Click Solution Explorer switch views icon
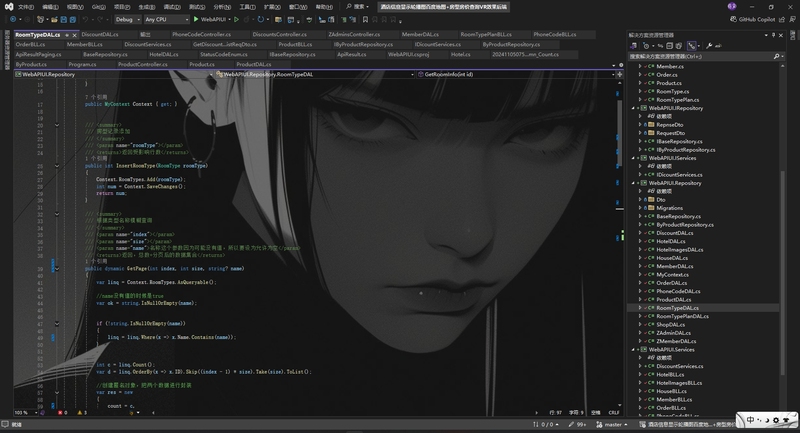Image resolution: width=800 pixels, height=433 pixels. pos(633,45)
